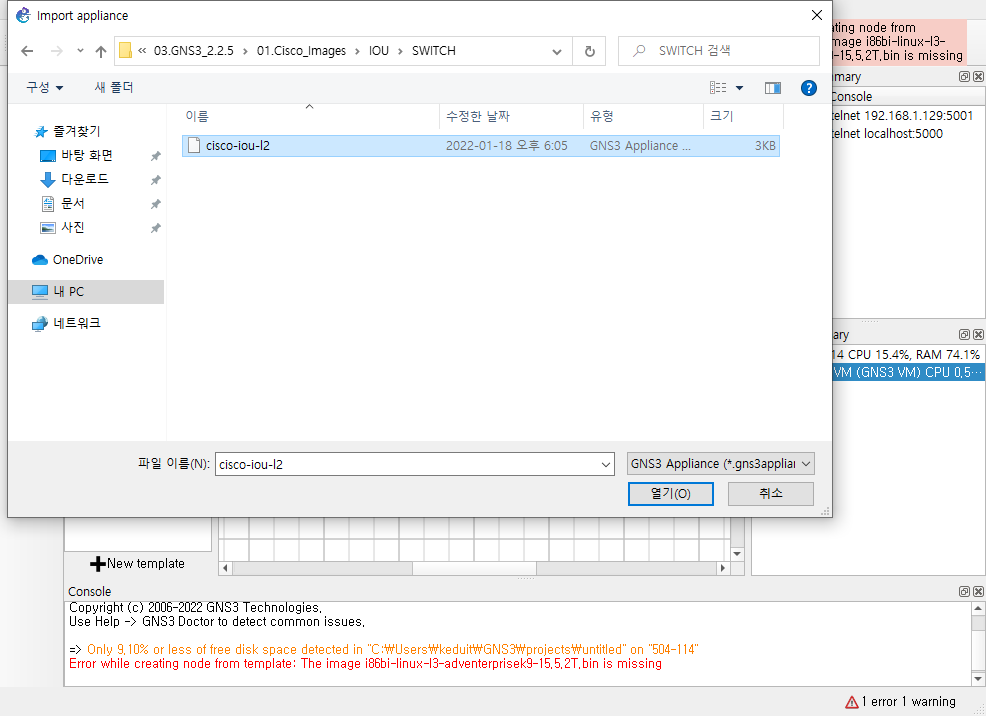Open the view options dropdown arrow

(740, 88)
